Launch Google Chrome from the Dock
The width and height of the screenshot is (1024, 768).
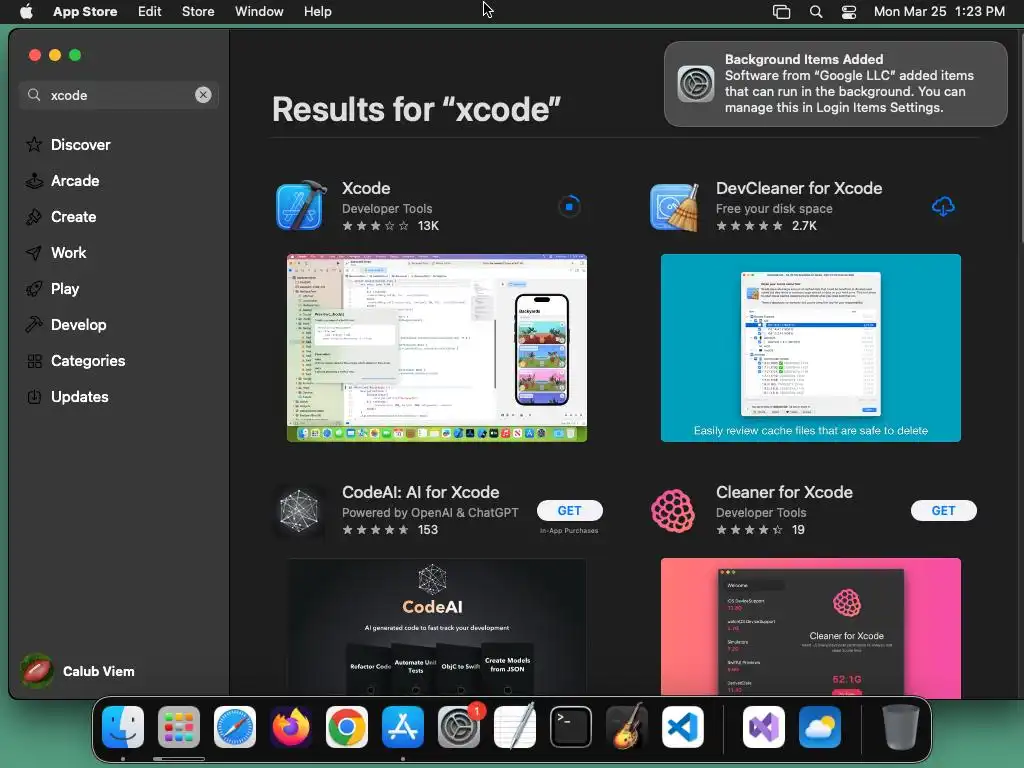click(x=347, y=727)
